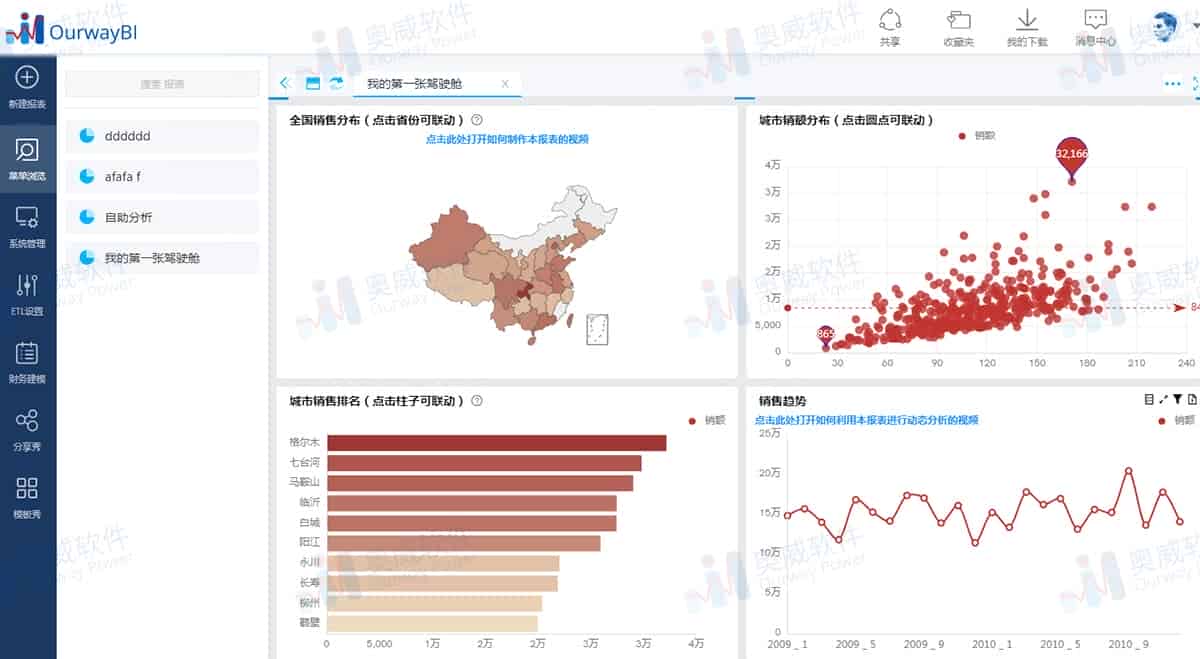1200x659 pixels.
Task: Click the user avatar at top right
Action: coord(1166,27)
